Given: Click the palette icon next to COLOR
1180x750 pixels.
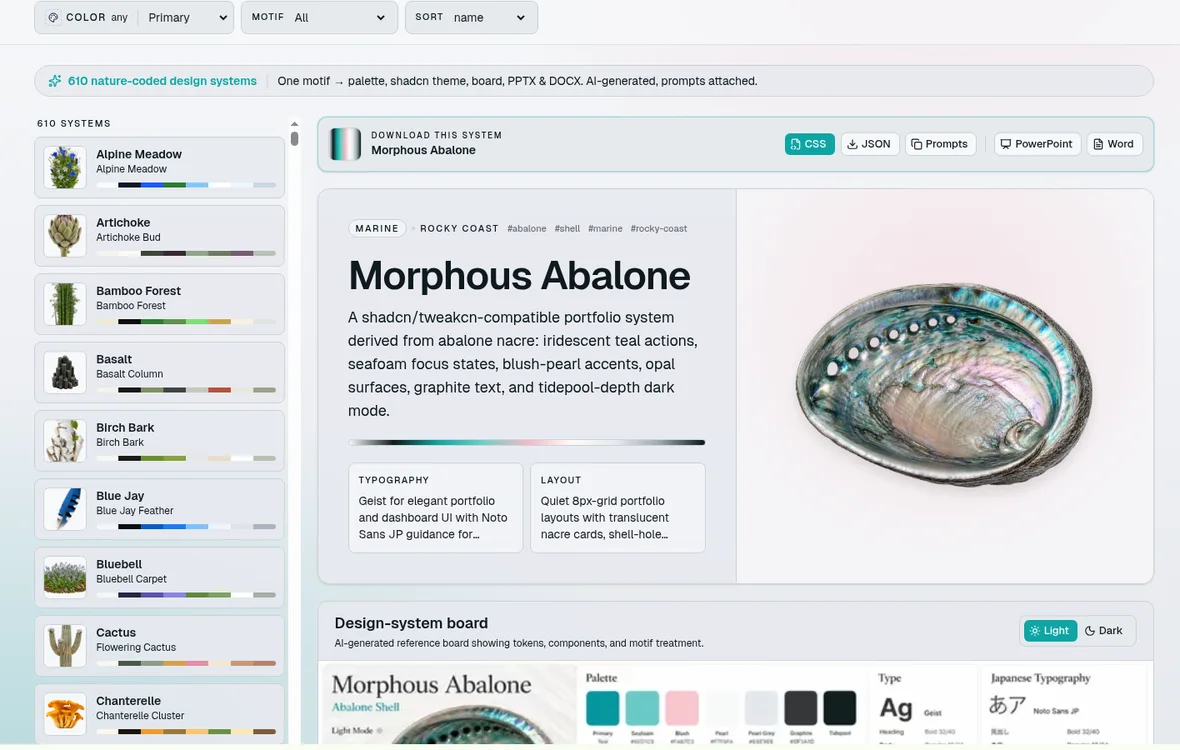Looking at the screenshot, I should click(x=53, y=17).
